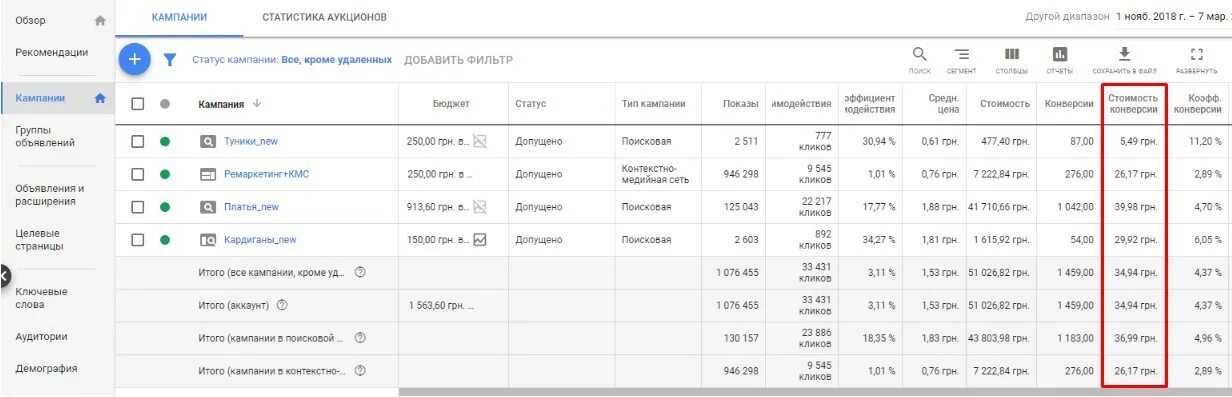Click the horizontal scrollbar below the table
The width and height of the screenshot is (1232, 397).
coord(815,392)
